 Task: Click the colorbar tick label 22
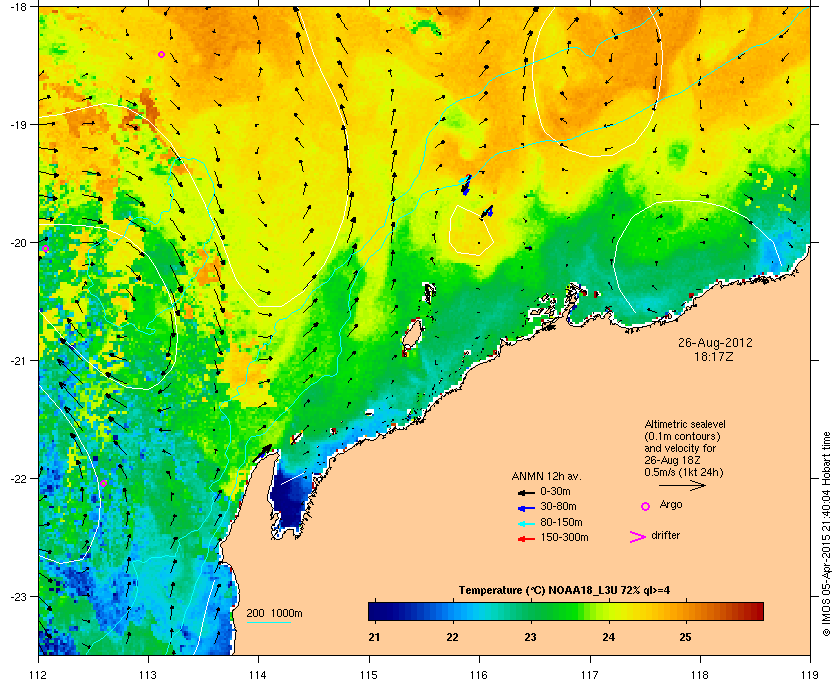[x=453, y=638]
